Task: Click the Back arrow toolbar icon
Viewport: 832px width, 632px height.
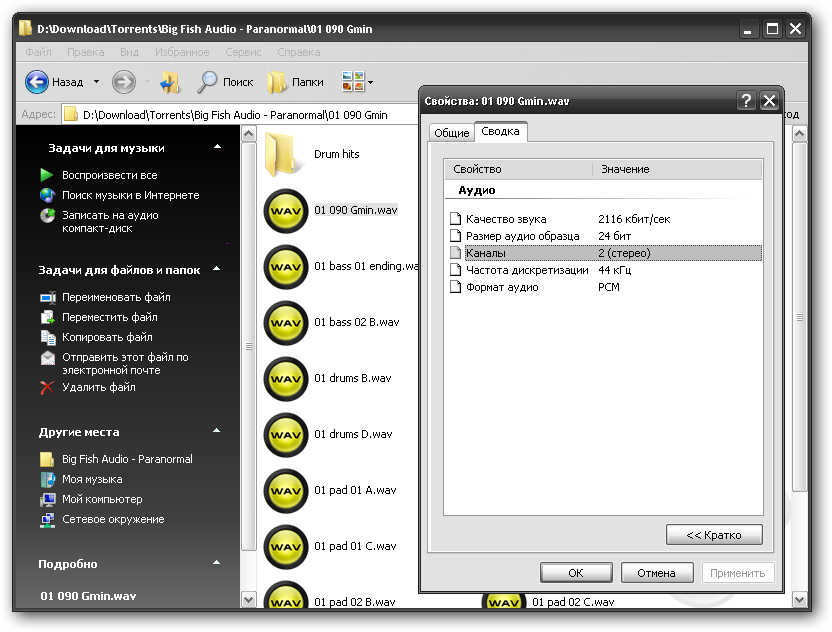Action: tap(37, 82)
